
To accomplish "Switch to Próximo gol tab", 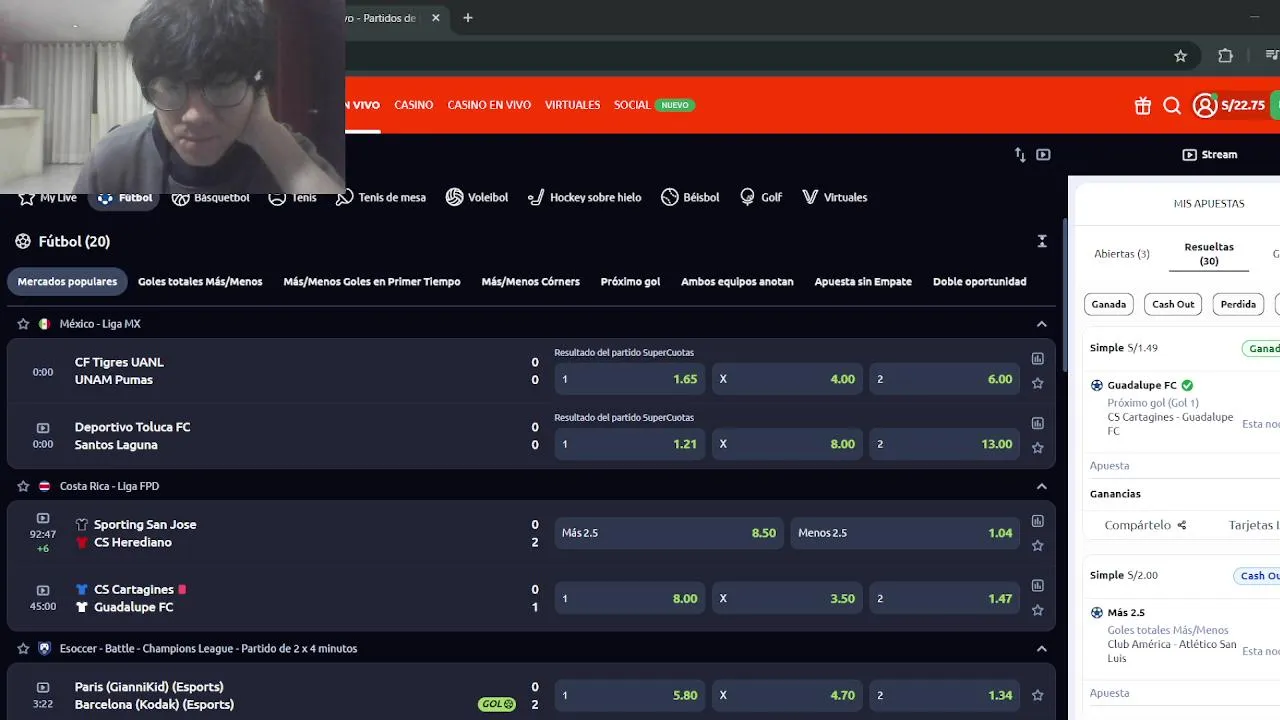I will [630, 282].
